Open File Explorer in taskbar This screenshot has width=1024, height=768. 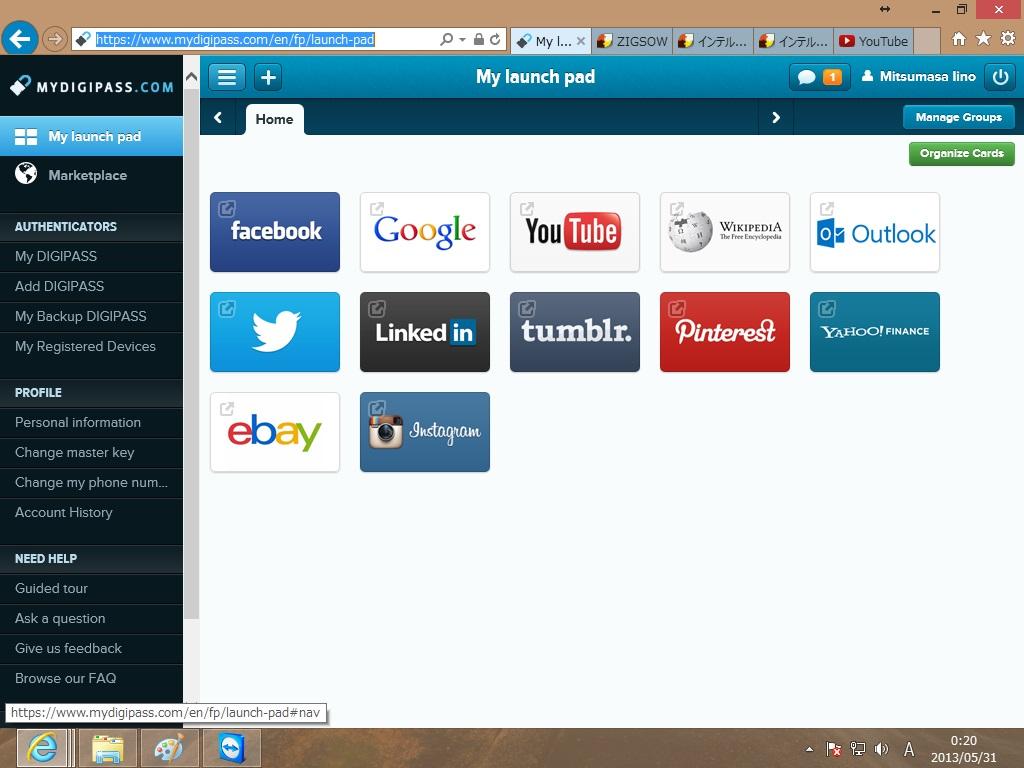point(107,748)
